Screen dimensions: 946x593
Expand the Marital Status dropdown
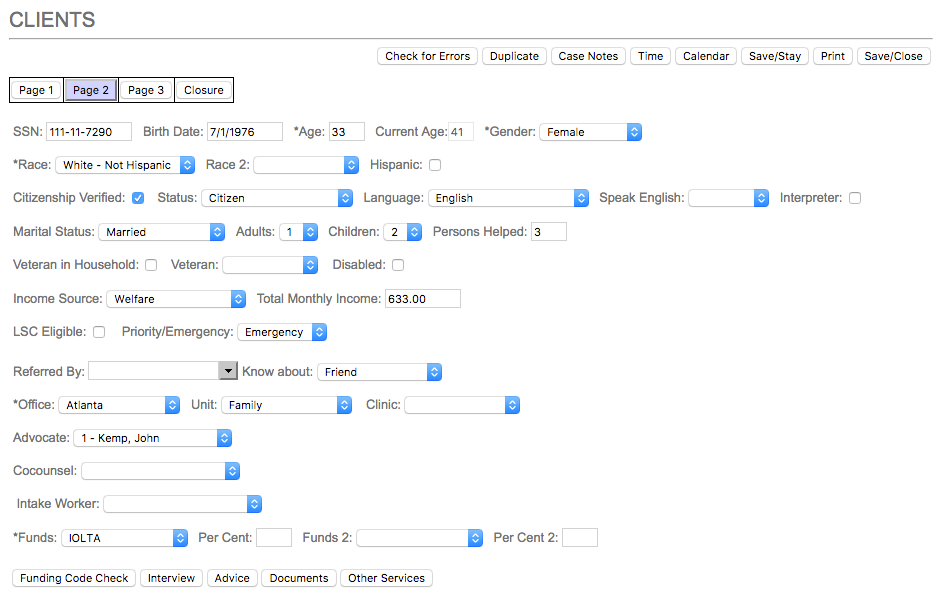(x=161, y=232)
